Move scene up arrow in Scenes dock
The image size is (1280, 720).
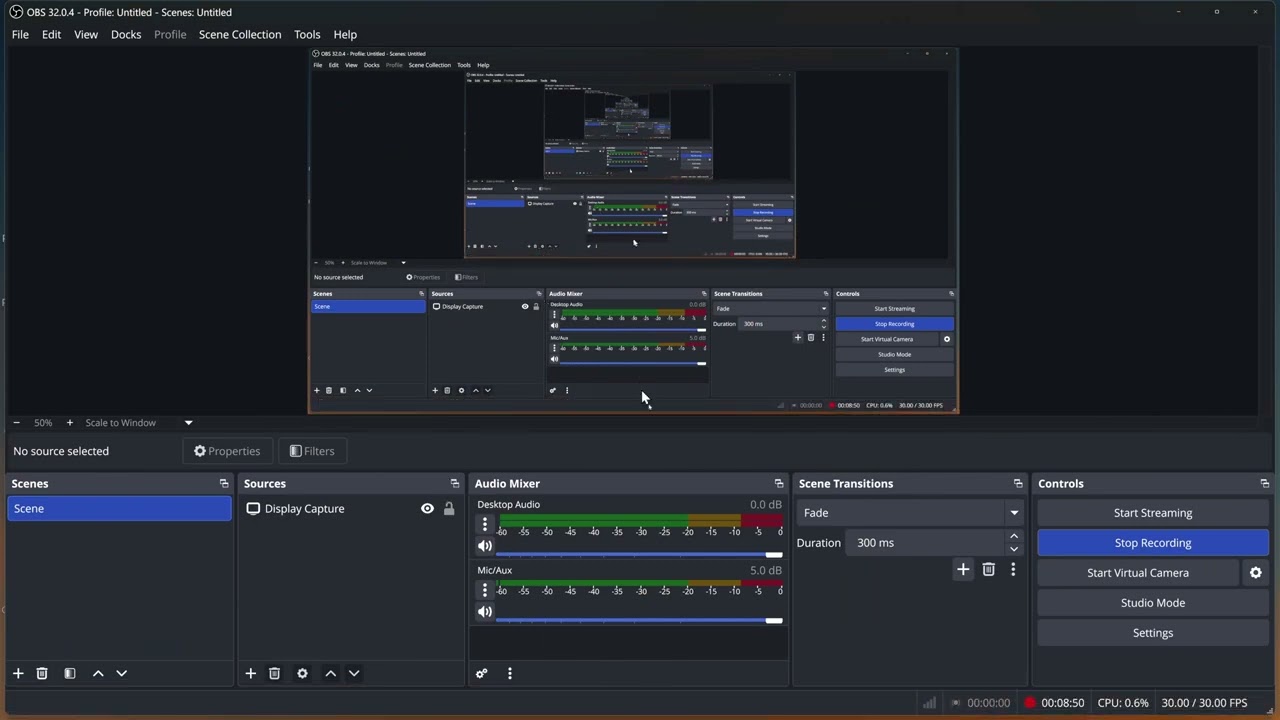click(98, 673)
